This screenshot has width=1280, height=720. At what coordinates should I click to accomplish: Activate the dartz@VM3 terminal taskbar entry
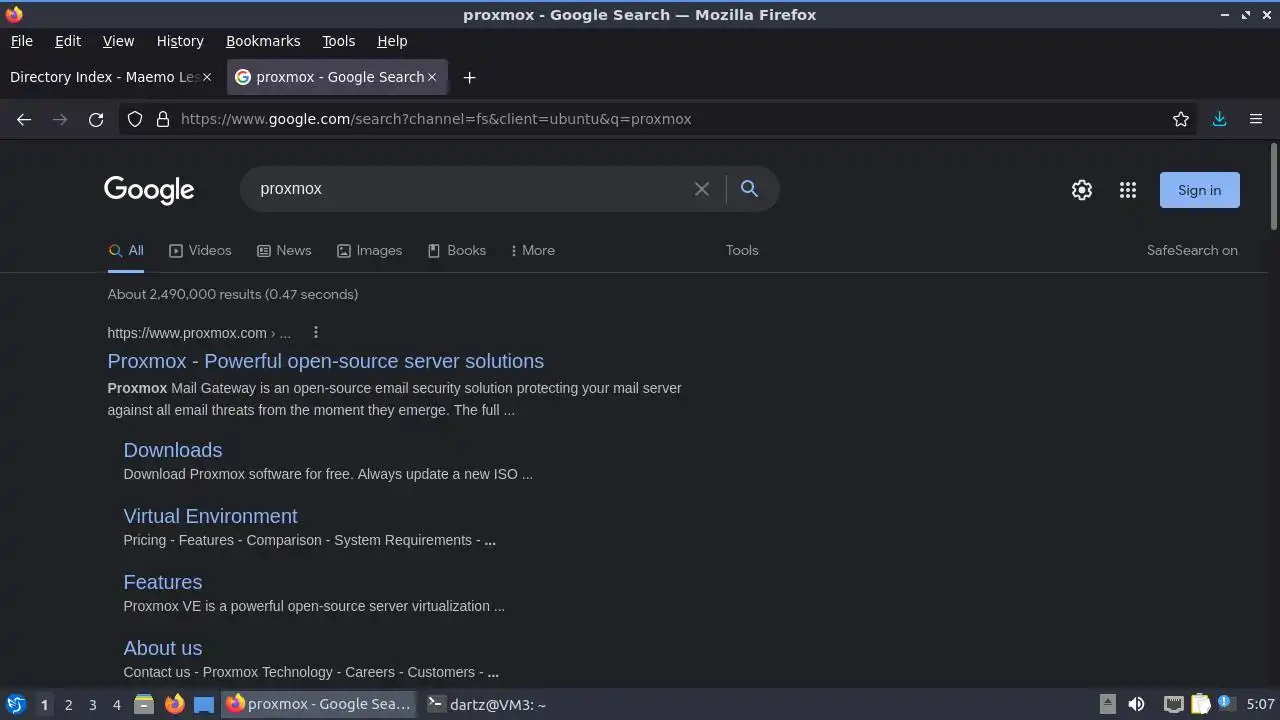(487, 704)
